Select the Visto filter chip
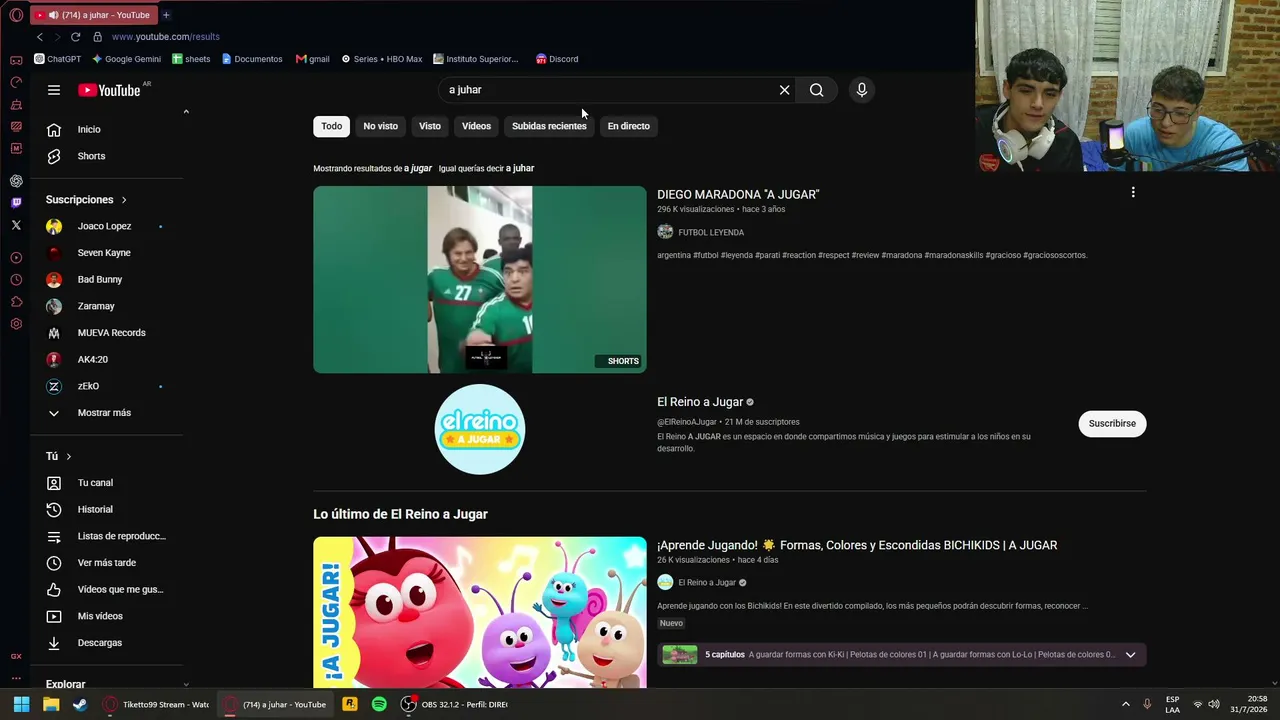1280x720 pixels. pos(430,126)
